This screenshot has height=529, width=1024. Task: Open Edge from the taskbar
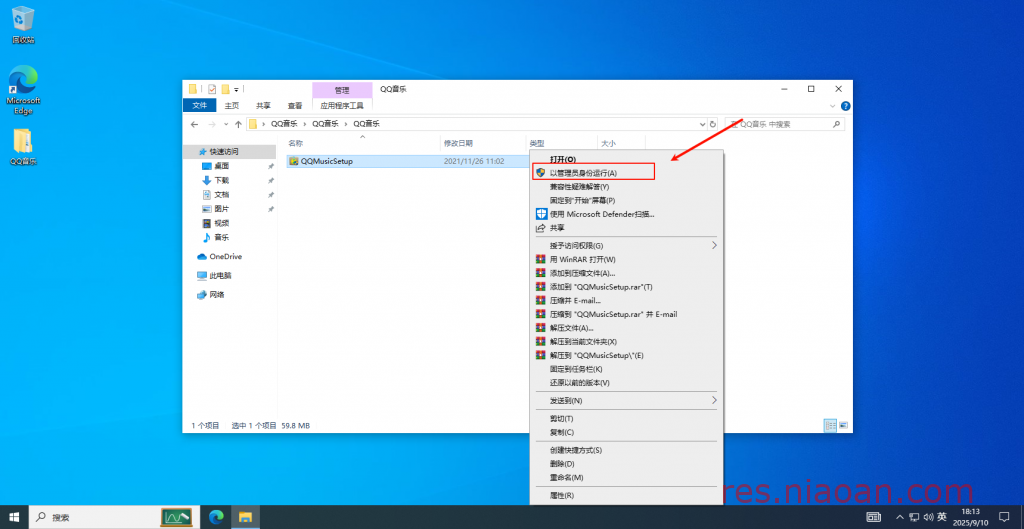pos(216,517)
